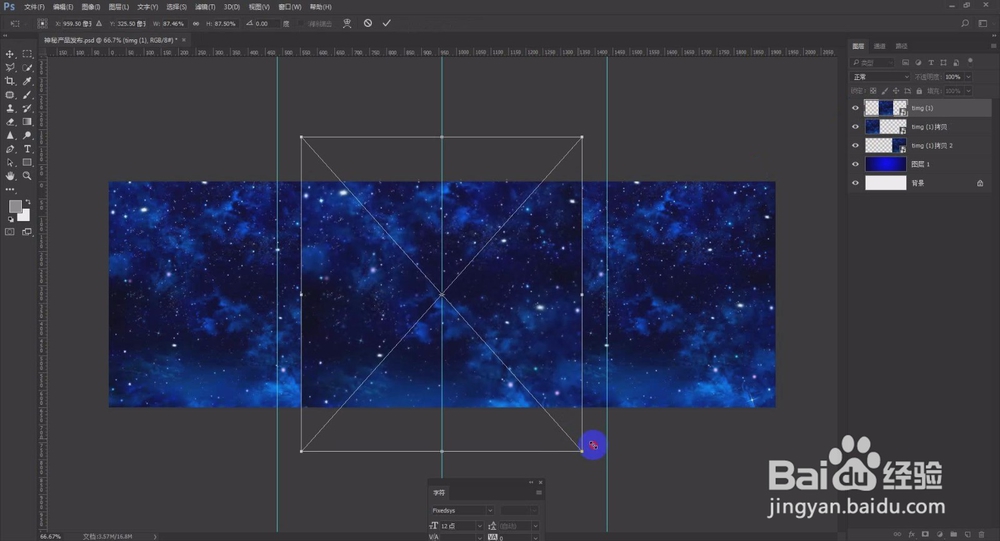Click the foreground color swatch
The height and width of the screenshot is (541, 1000).
[15, 206]
